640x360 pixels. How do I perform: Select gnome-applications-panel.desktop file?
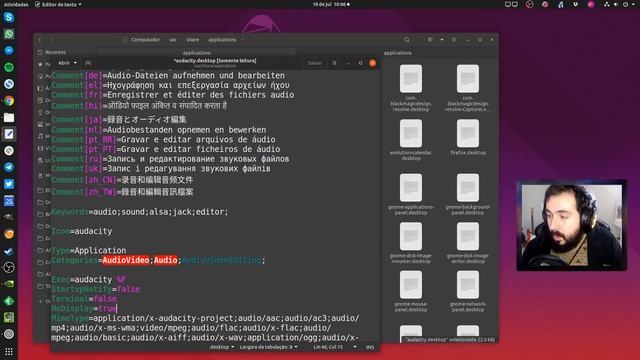411,194
